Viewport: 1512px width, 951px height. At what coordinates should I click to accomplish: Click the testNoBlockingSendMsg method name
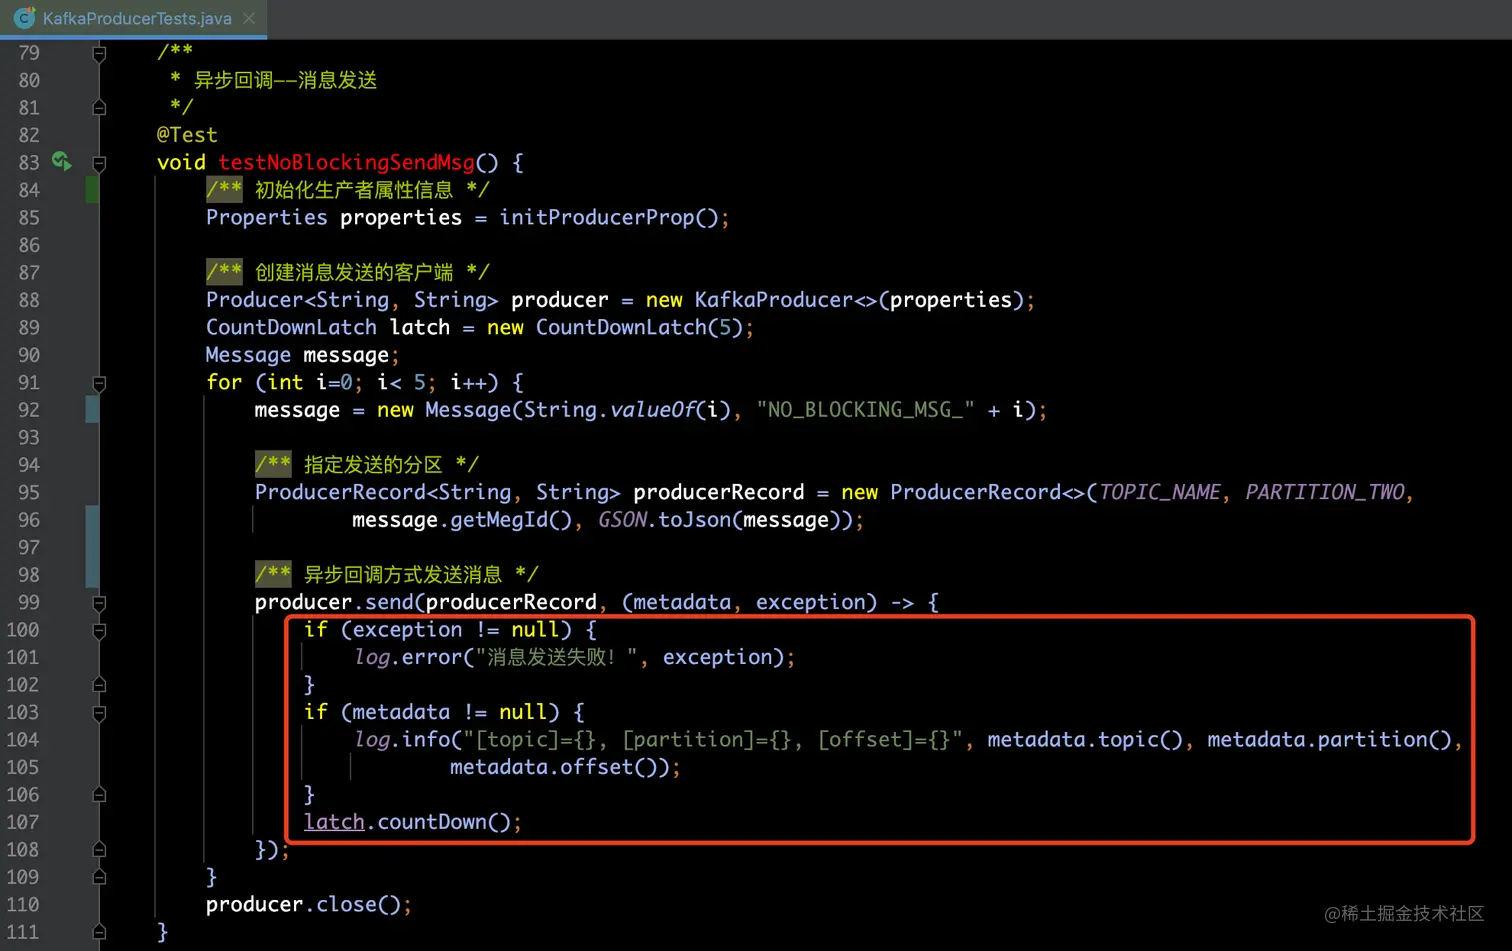pos(346,162)
